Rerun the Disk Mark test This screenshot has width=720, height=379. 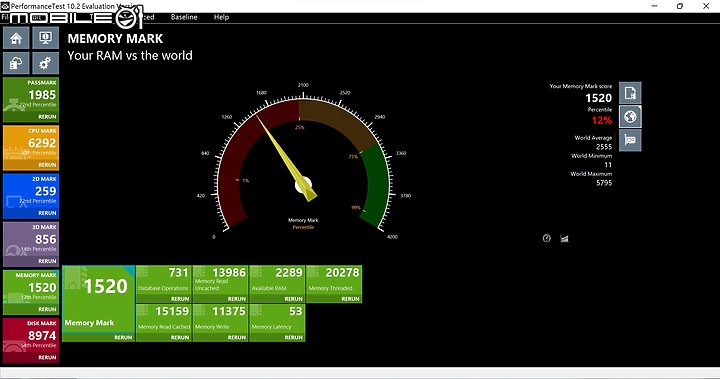[47, 357]
